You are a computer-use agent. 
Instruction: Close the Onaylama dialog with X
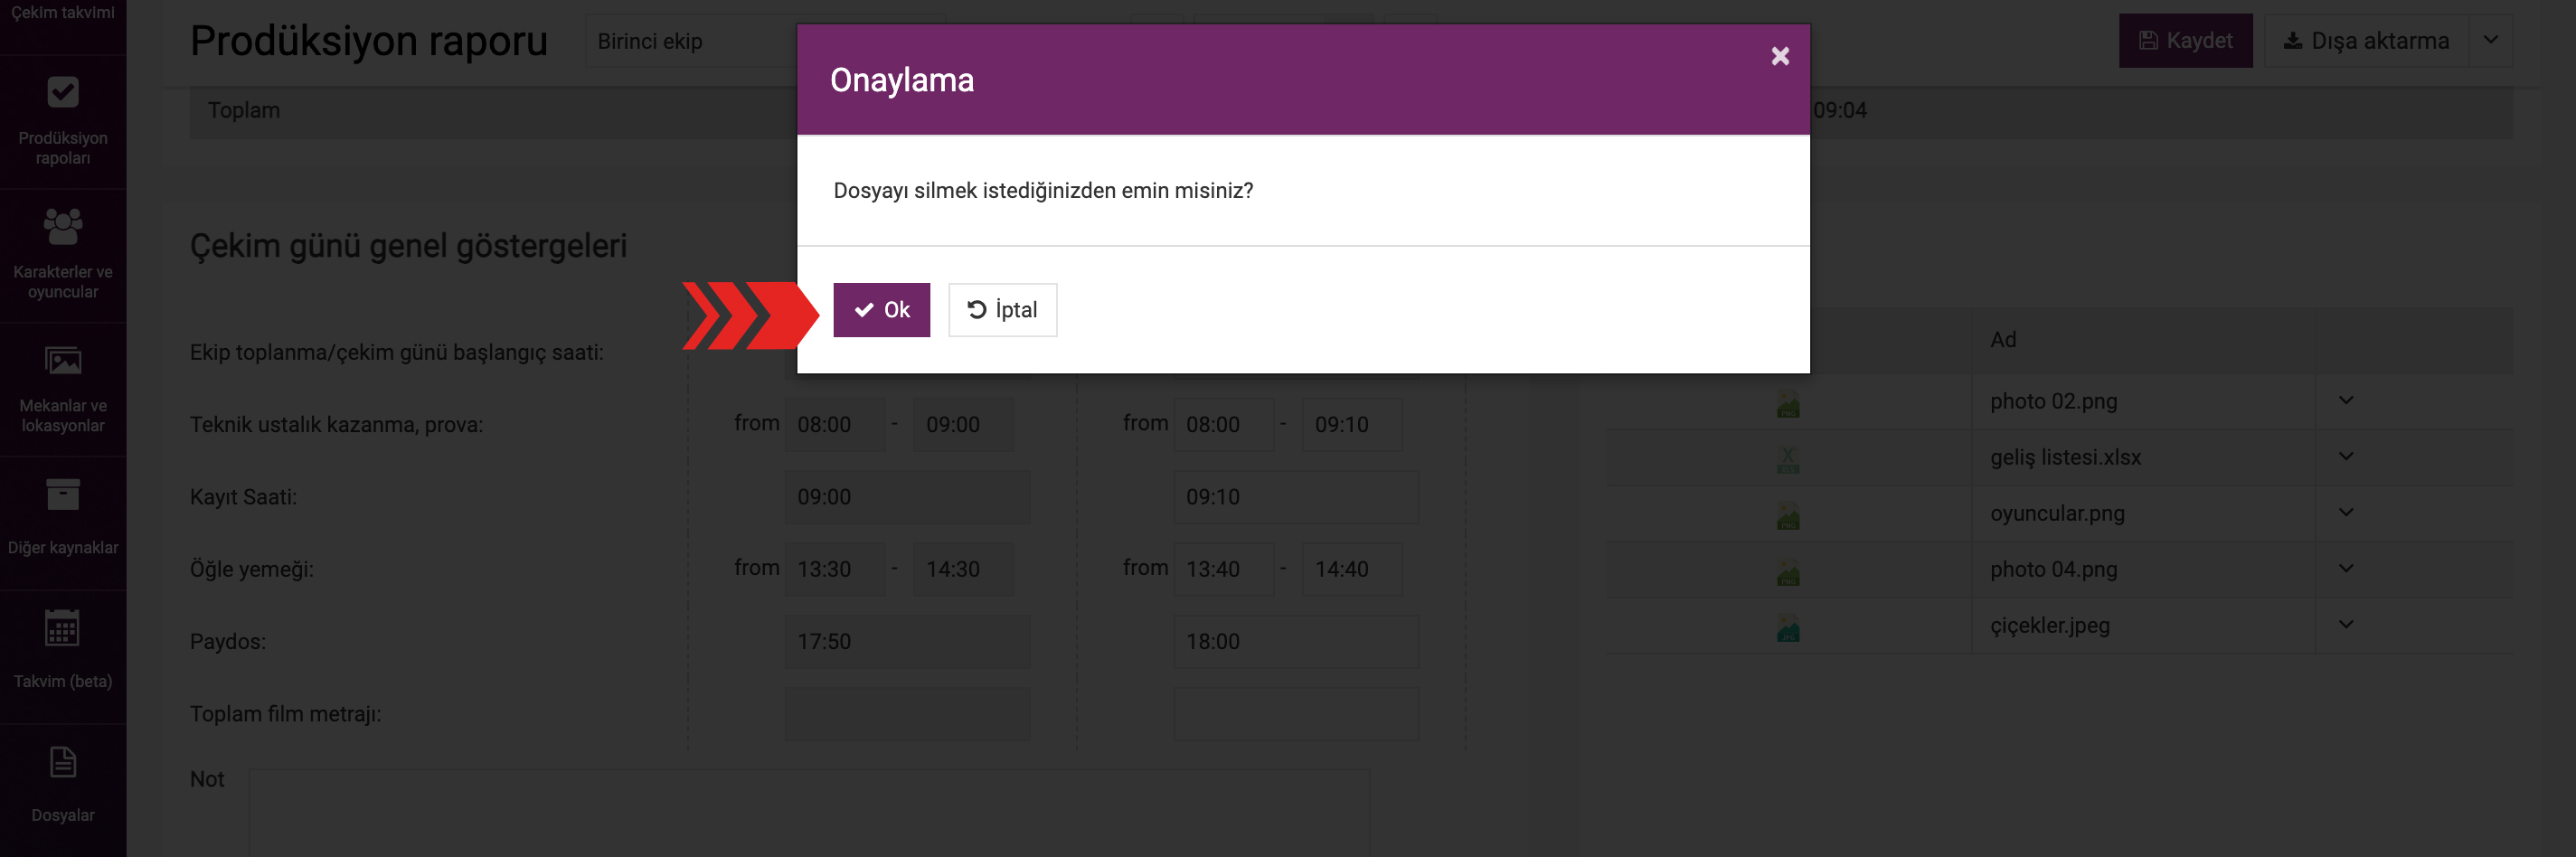1780,56
